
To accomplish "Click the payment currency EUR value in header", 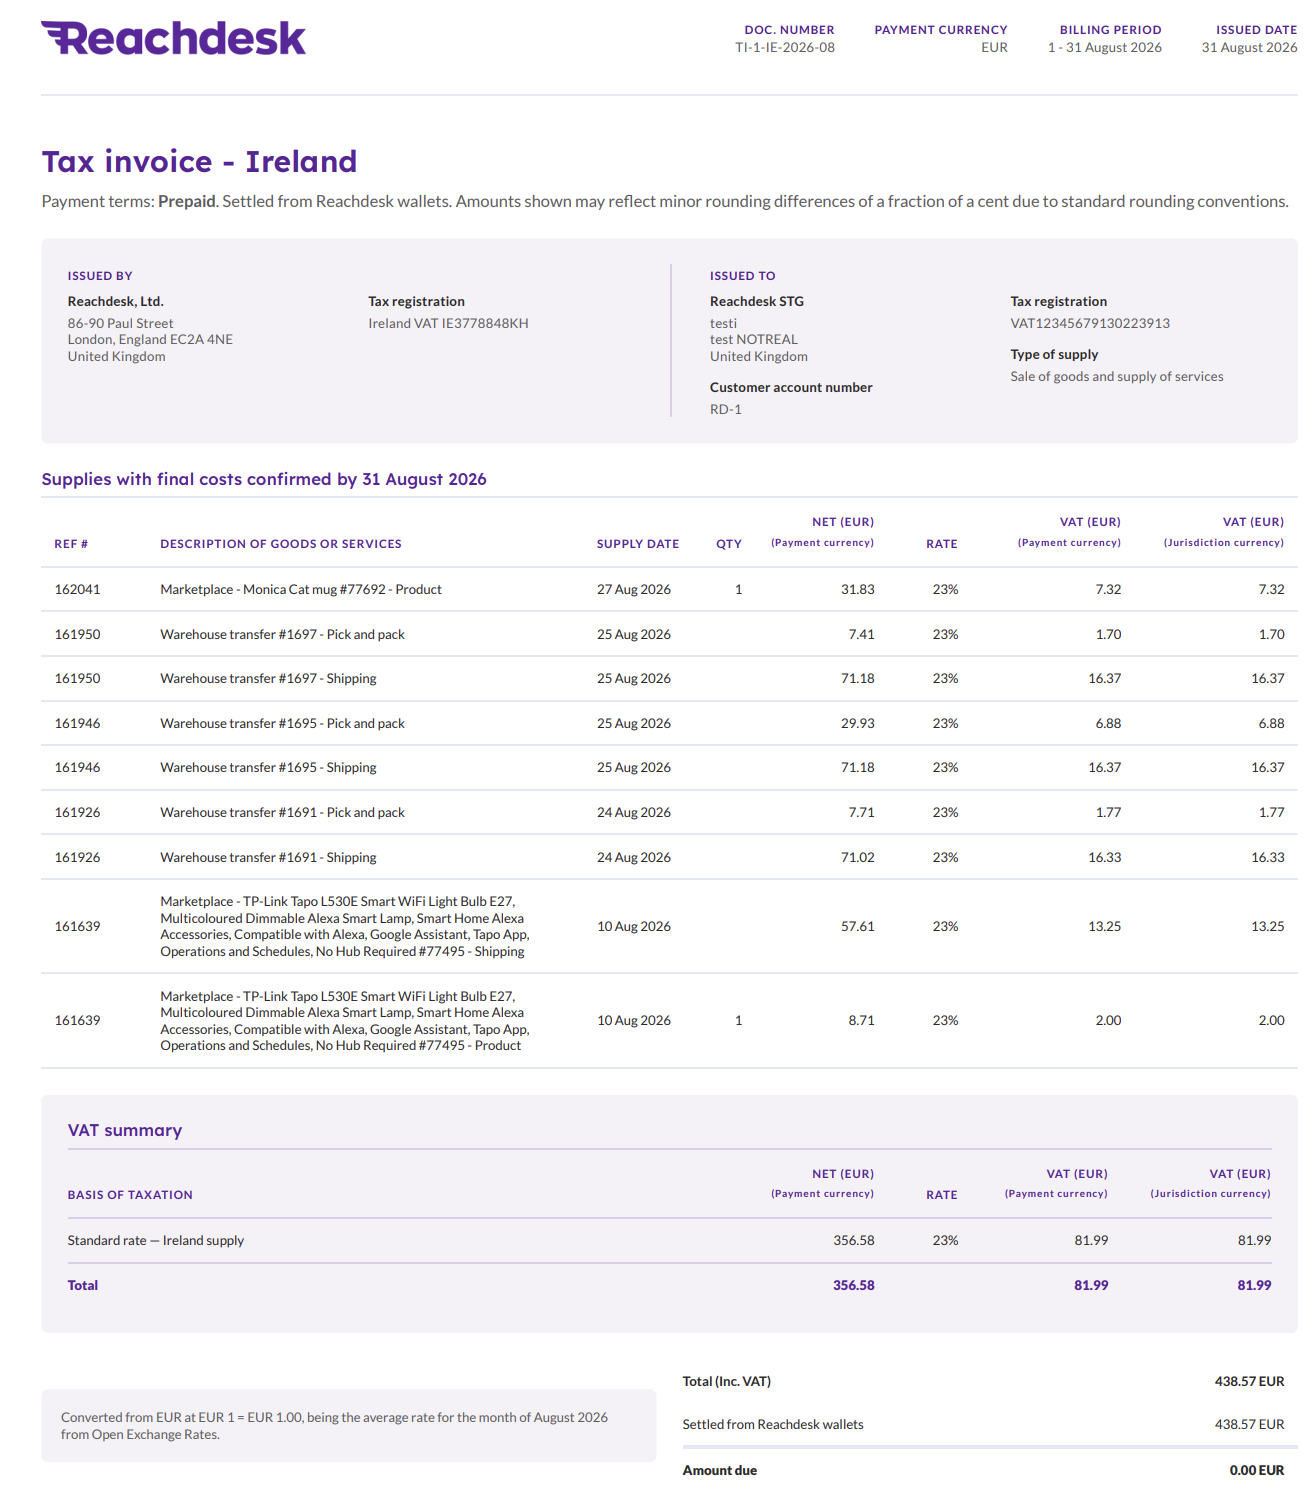I will point(994,47).
